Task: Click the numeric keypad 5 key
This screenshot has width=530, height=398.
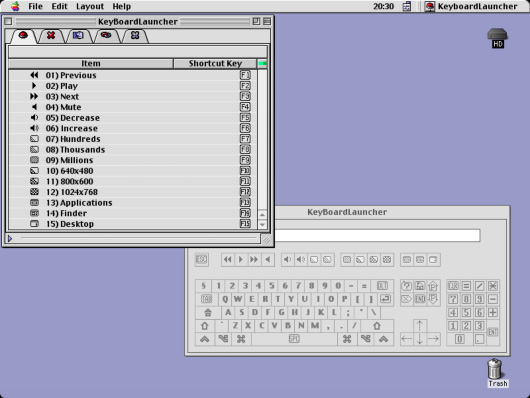Action: tap(466, 312)
